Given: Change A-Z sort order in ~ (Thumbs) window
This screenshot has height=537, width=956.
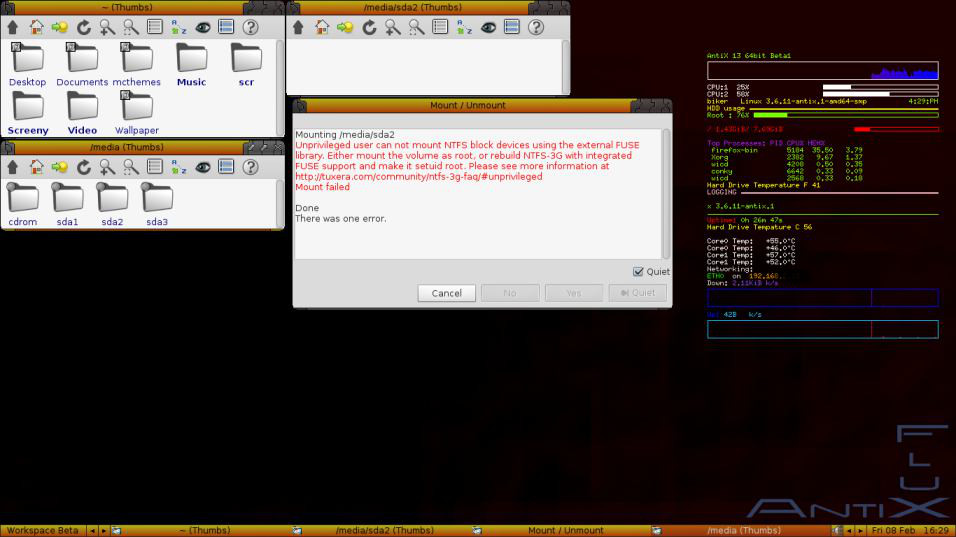Looking at the screenshot, I should (179, 27).
